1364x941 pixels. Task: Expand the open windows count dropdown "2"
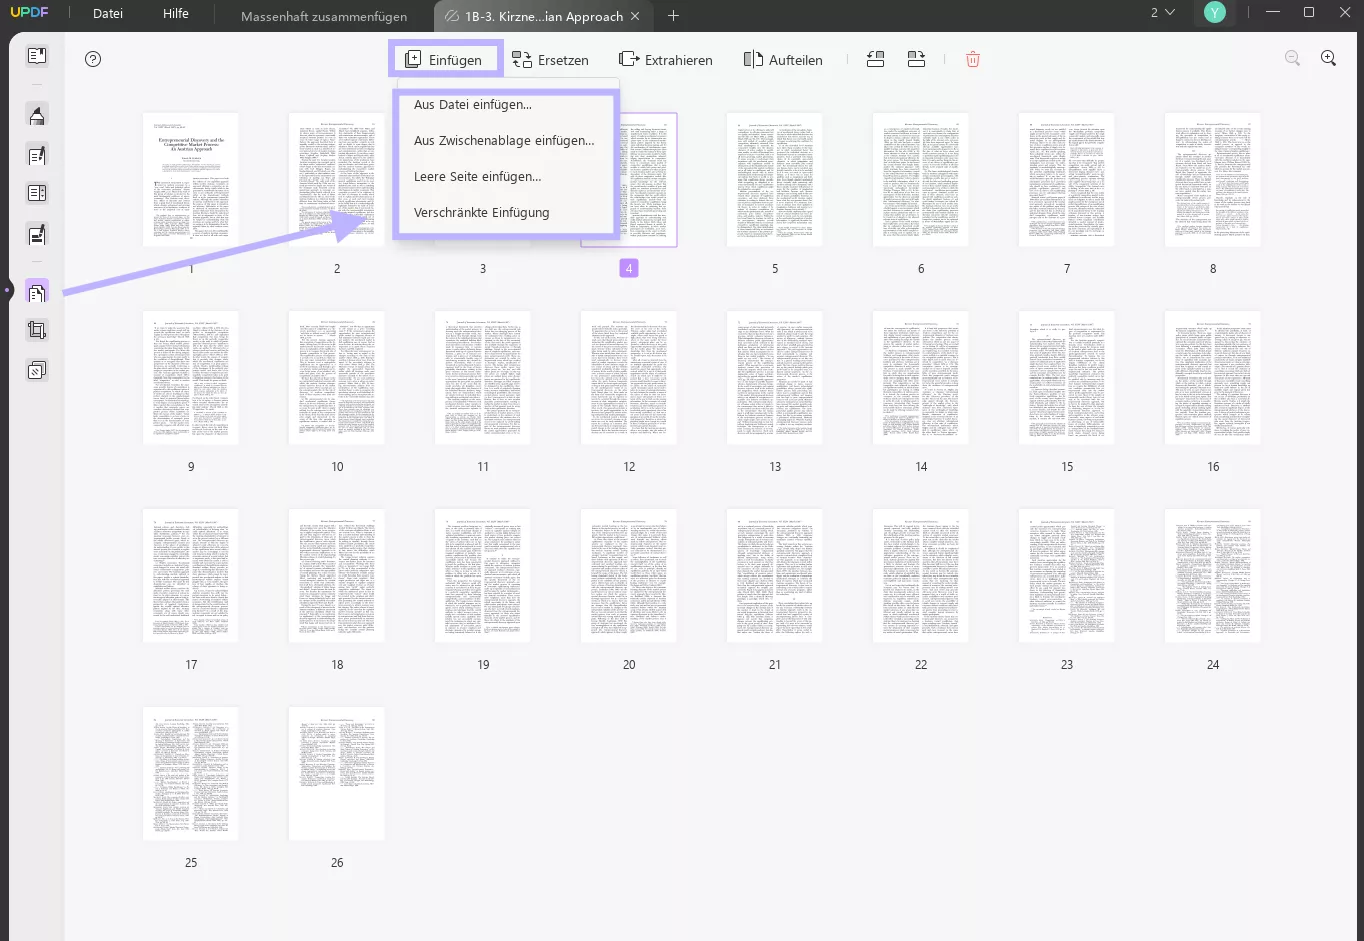(1162, 13)
